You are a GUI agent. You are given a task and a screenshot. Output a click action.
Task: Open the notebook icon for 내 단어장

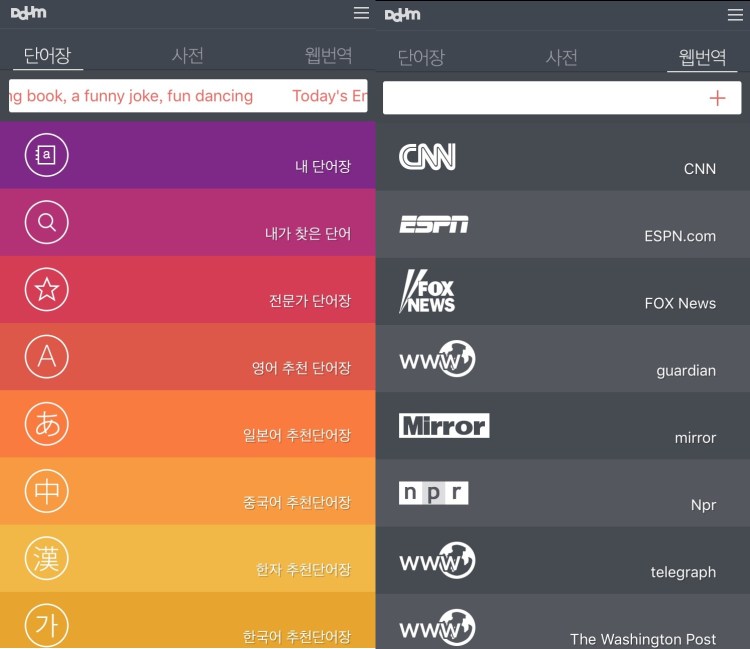click(x=47, y=155)
